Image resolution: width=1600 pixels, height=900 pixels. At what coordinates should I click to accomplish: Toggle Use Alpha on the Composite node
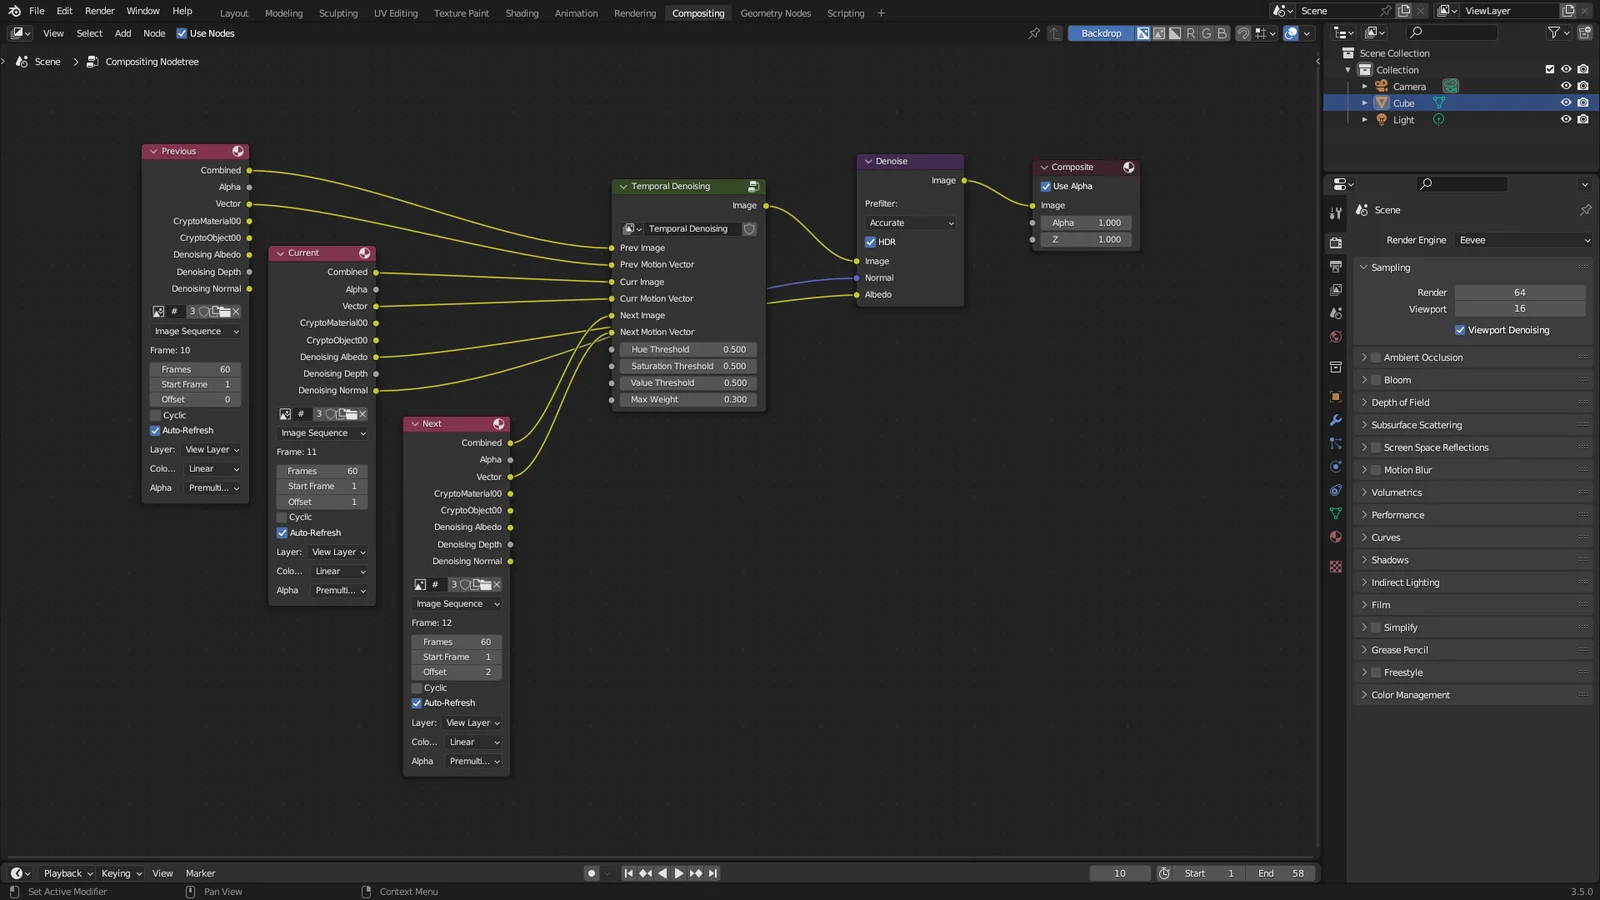(1046, 186)
